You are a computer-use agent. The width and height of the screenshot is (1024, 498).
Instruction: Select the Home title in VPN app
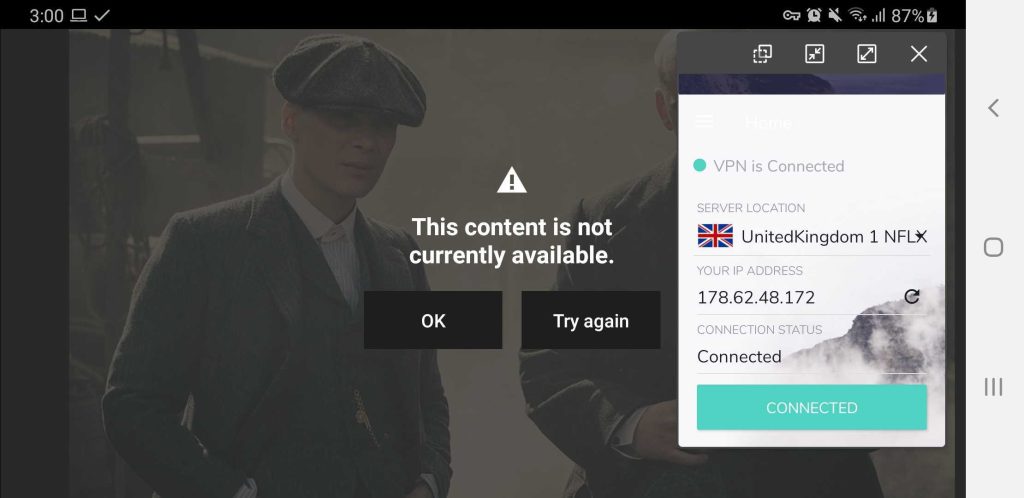click(x=768, y=122)
